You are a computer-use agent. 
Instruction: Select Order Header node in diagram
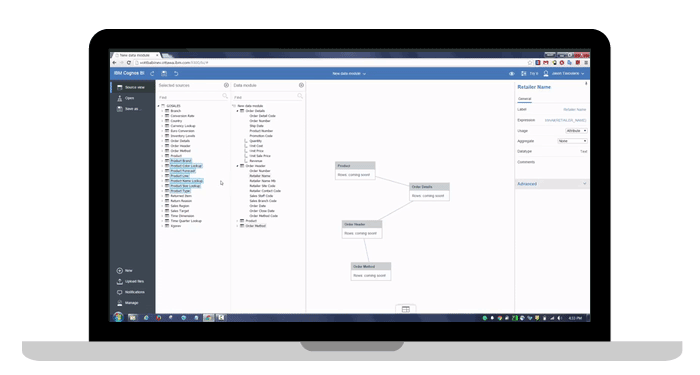[362, 229]
